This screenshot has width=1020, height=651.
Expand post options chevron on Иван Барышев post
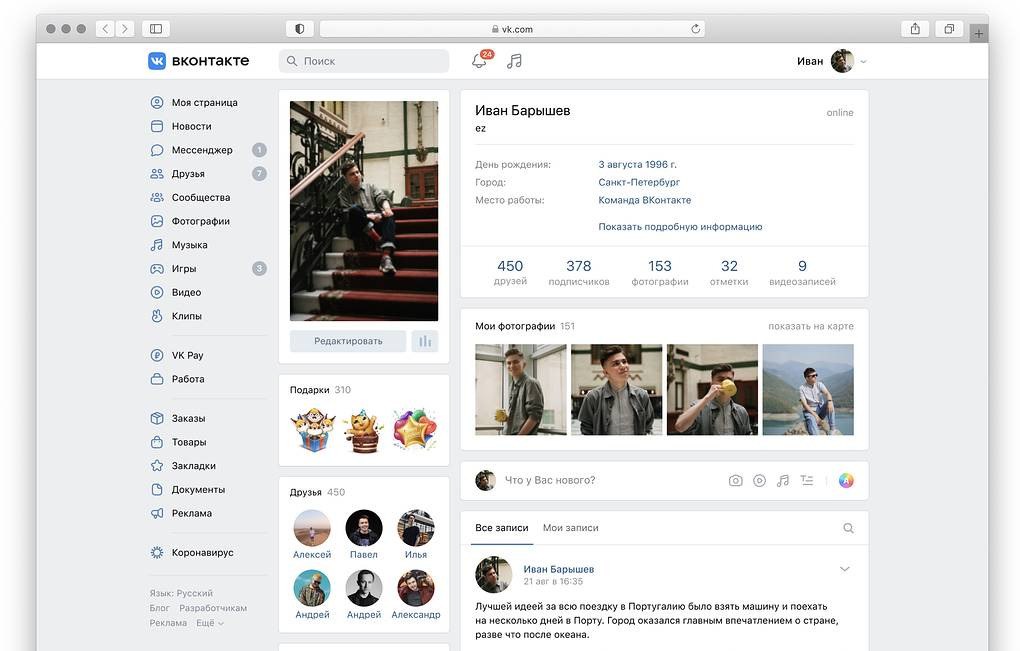tap(845, 569)
